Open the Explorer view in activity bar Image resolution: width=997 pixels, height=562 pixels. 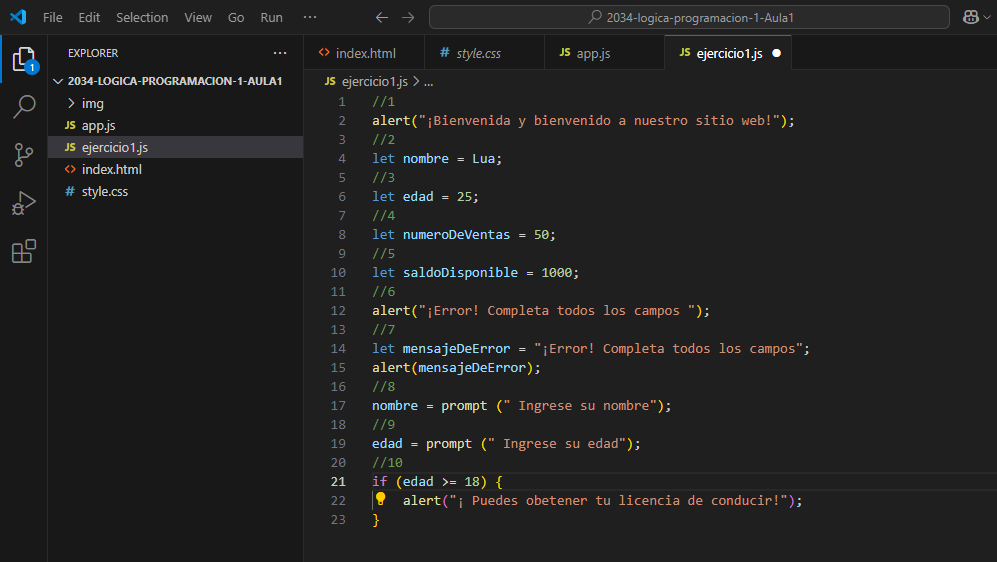[24, 59]
